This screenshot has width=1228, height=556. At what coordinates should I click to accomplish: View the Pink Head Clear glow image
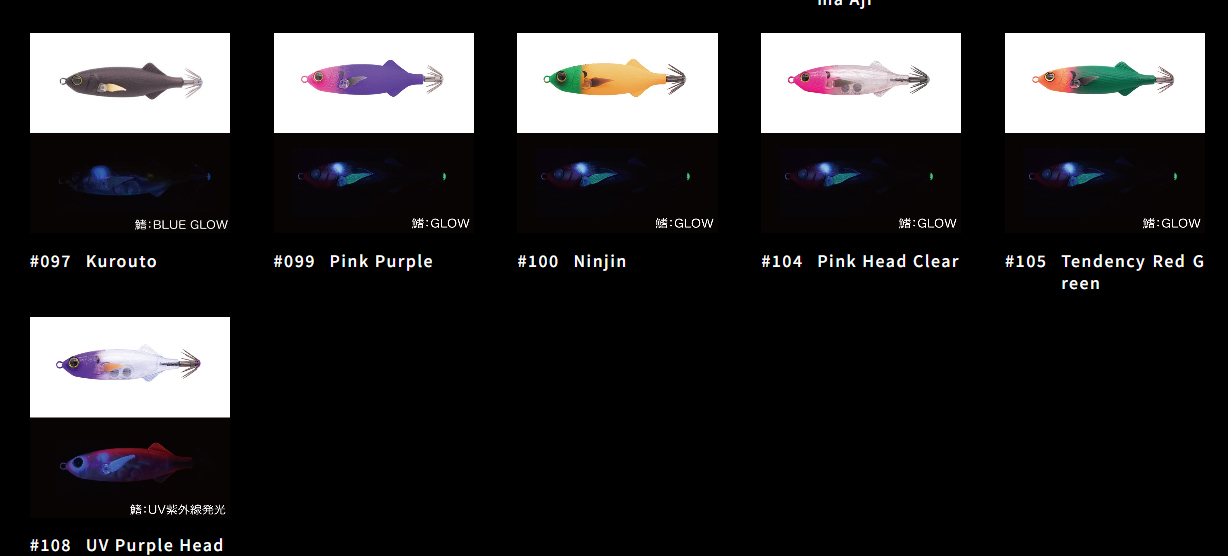pyautogui.click(x=861, y=183)
